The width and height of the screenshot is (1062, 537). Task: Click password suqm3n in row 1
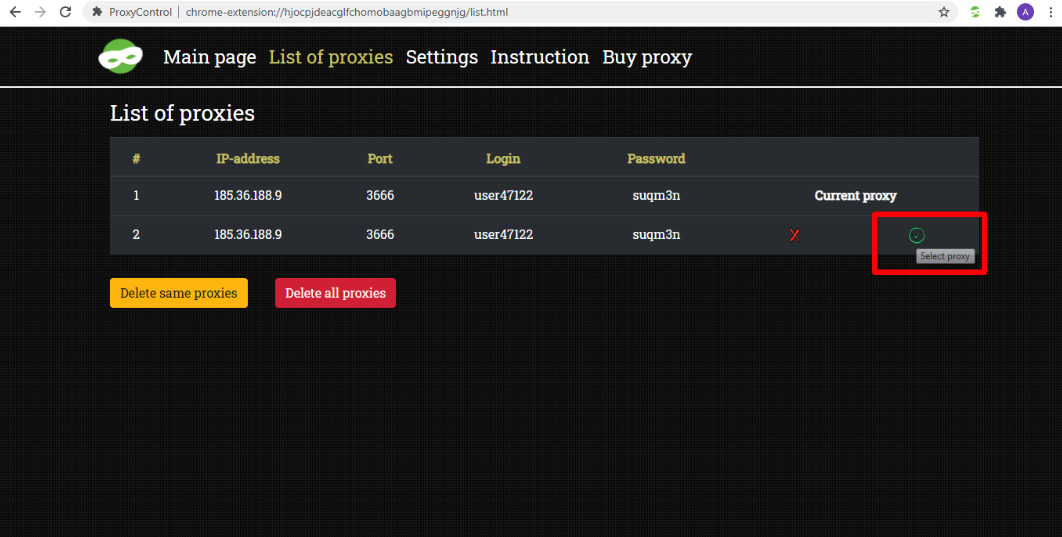pos(656,196)
